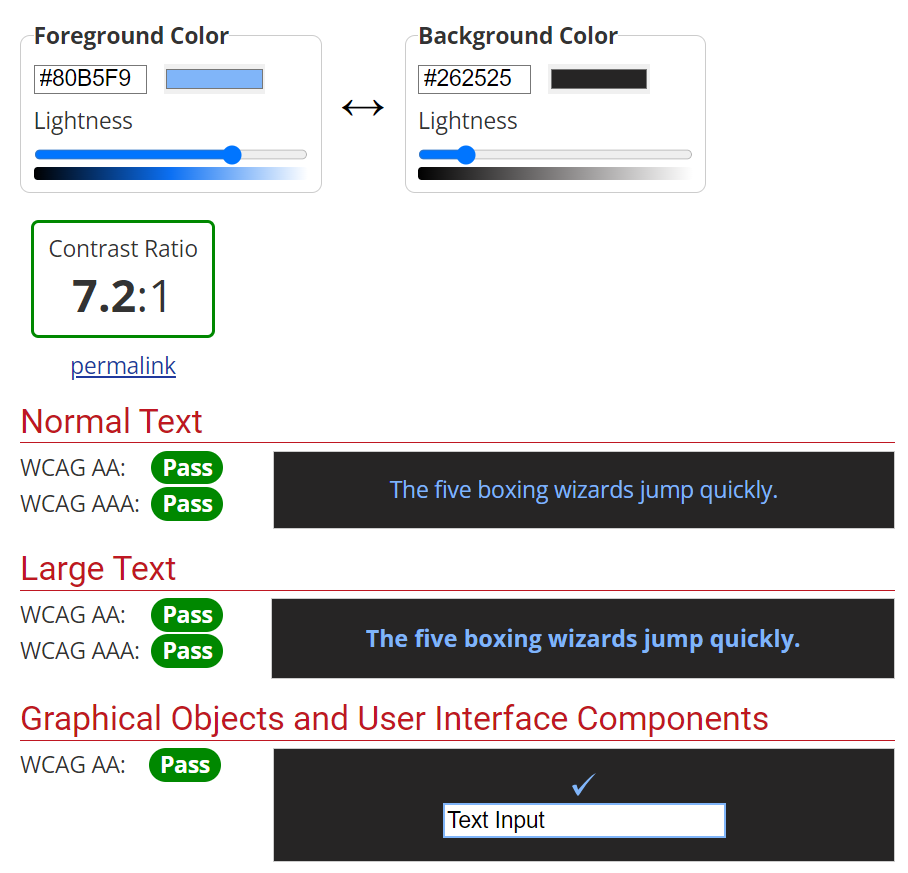Click the Normal Text WCAG AAA Pass badge
This screenshot has width=908, height=873.
187,504
